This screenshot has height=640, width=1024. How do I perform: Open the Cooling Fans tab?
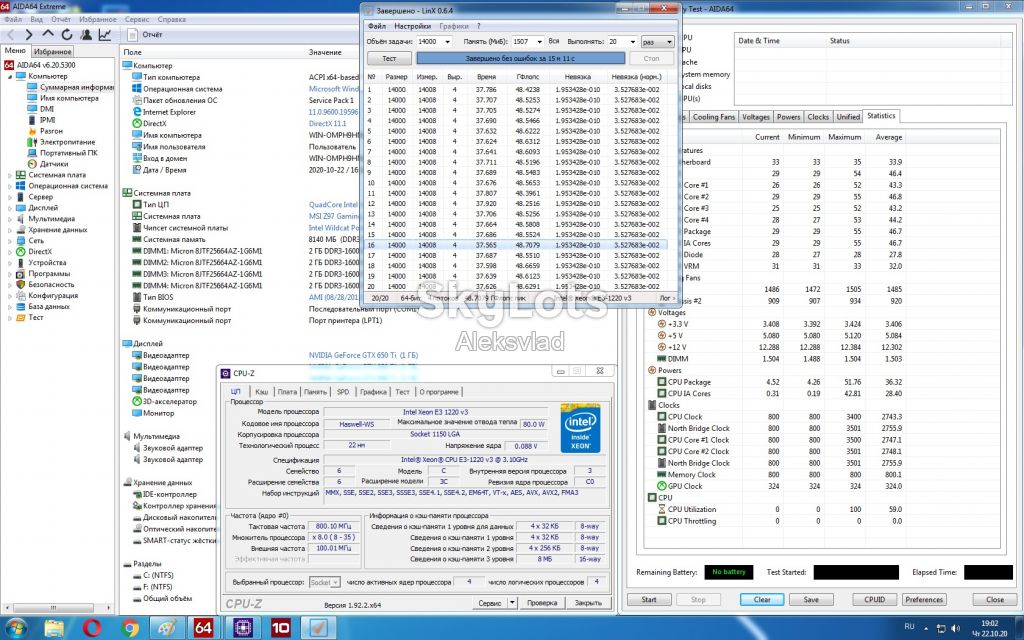pyautogui.click(x=714, y=117)
